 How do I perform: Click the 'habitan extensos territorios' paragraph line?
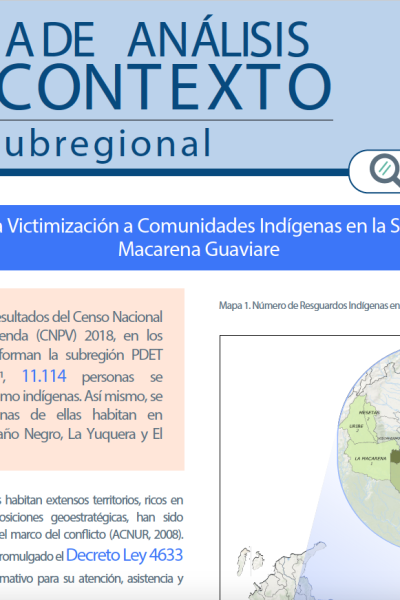tap(92, 500)
